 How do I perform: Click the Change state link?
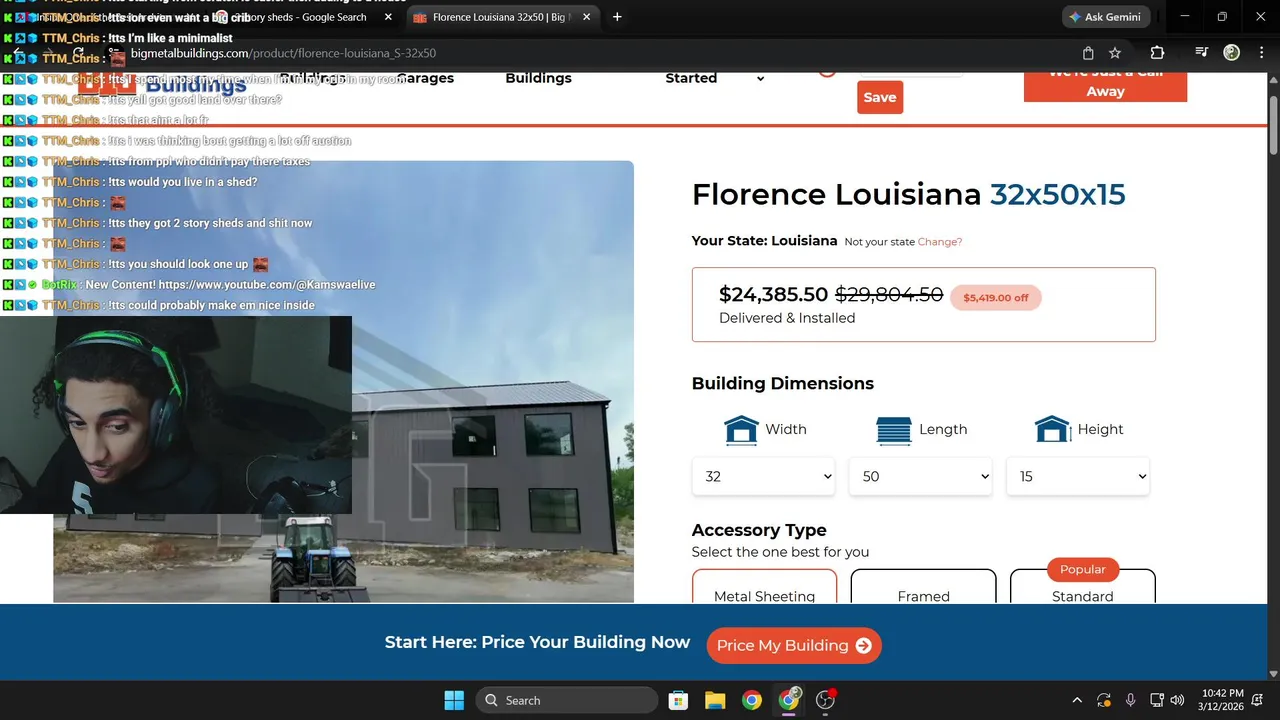(940, 242)
